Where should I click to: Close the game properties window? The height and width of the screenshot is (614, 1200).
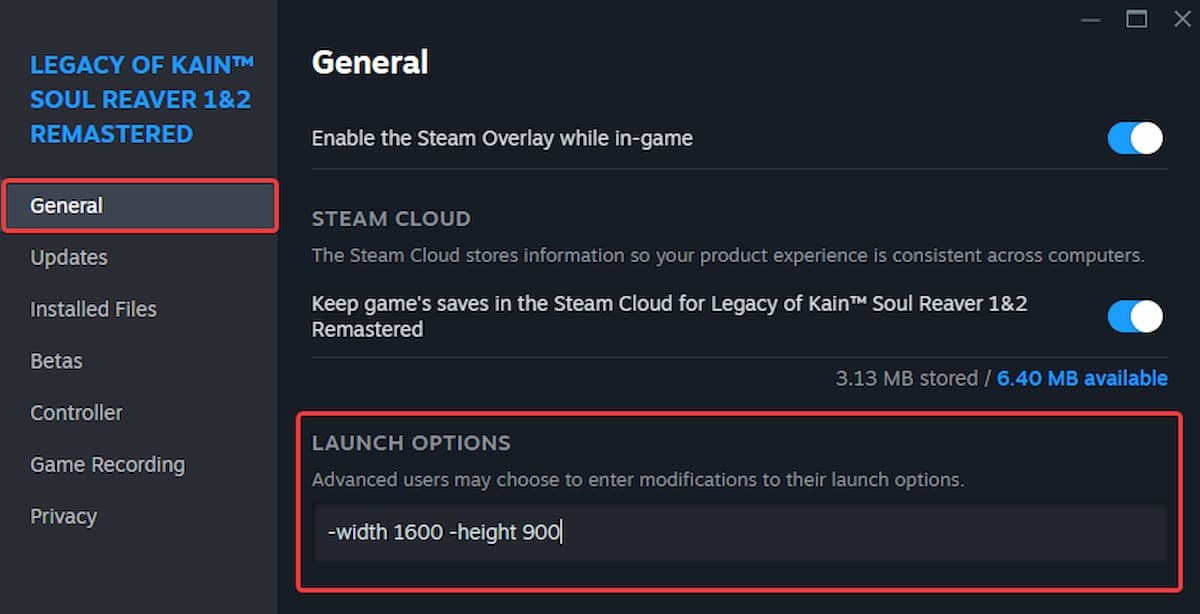tap(1182, 19)
